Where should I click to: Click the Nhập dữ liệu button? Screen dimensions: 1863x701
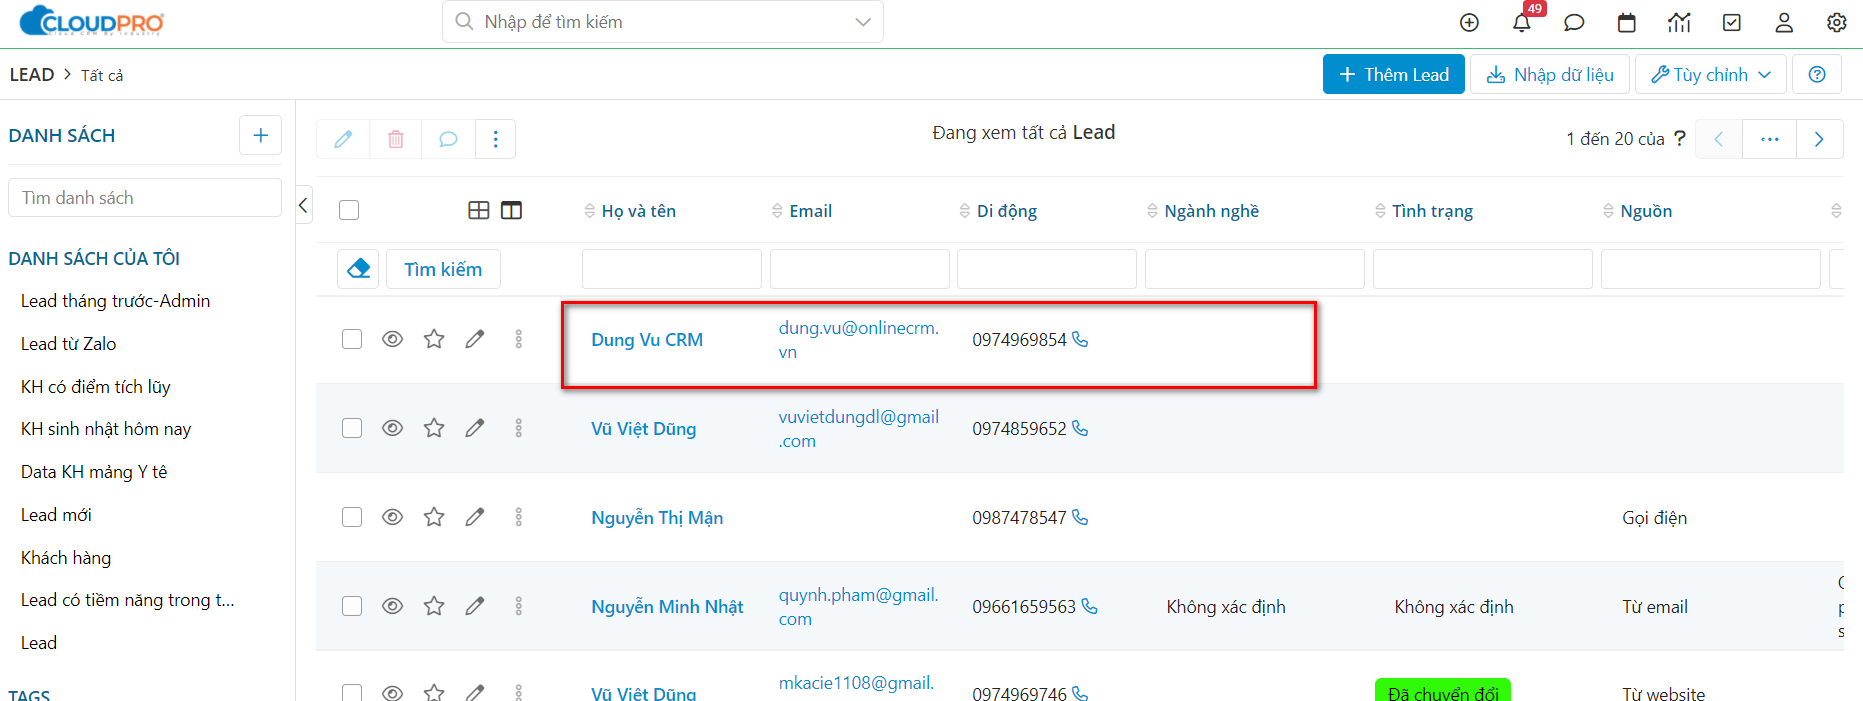coord(1550,74)
